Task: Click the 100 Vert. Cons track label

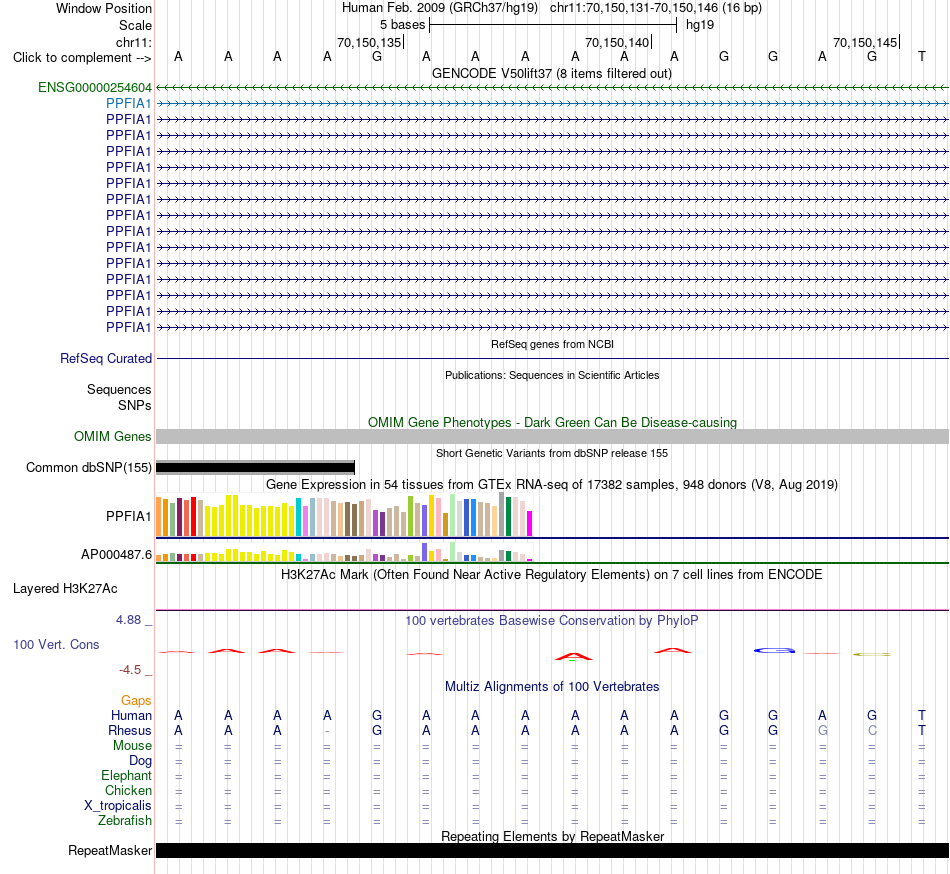Action: (56, 644)
